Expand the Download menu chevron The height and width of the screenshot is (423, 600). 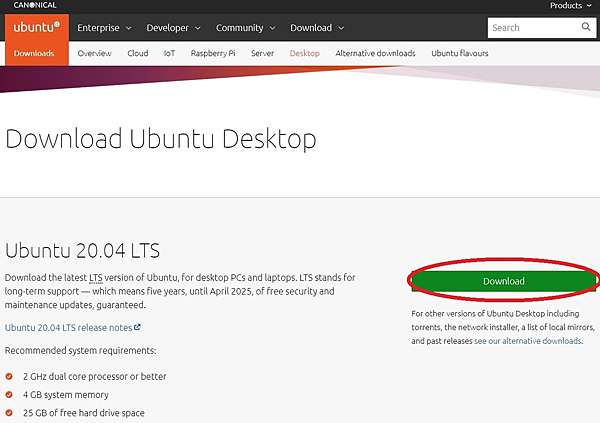[341, 28]
